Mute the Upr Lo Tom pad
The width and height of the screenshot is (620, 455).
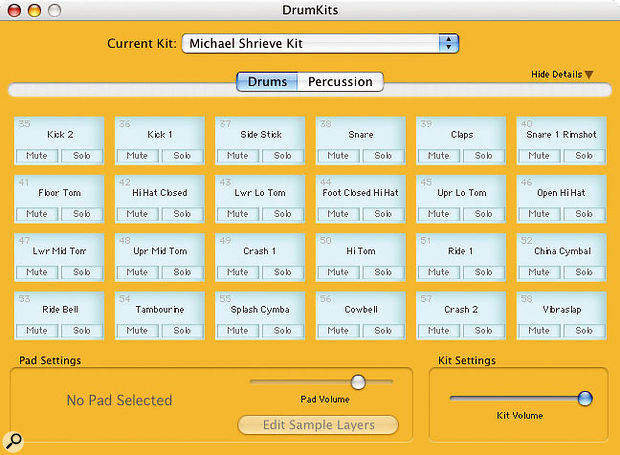(x=439, y=214)
